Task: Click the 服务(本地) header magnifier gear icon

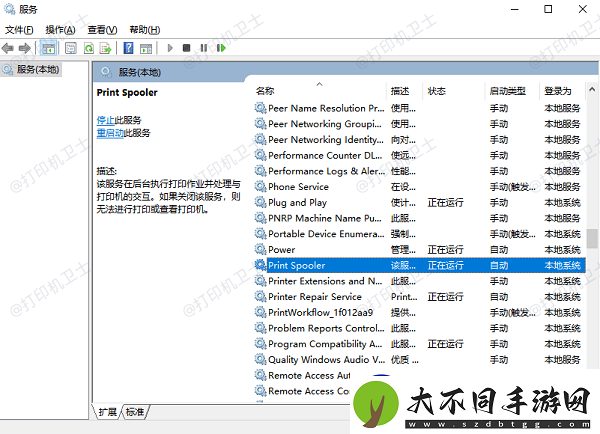Action: pos(106,72)
